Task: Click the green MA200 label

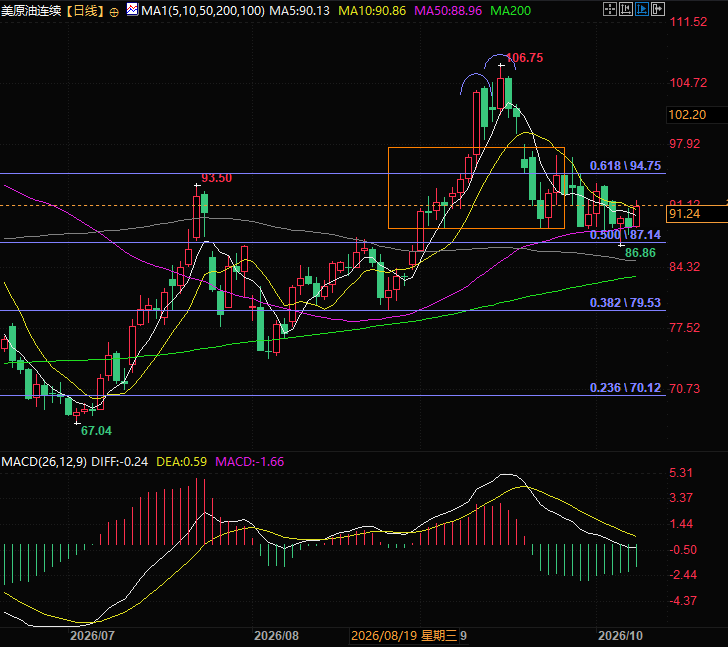Action: pos(510,11)
